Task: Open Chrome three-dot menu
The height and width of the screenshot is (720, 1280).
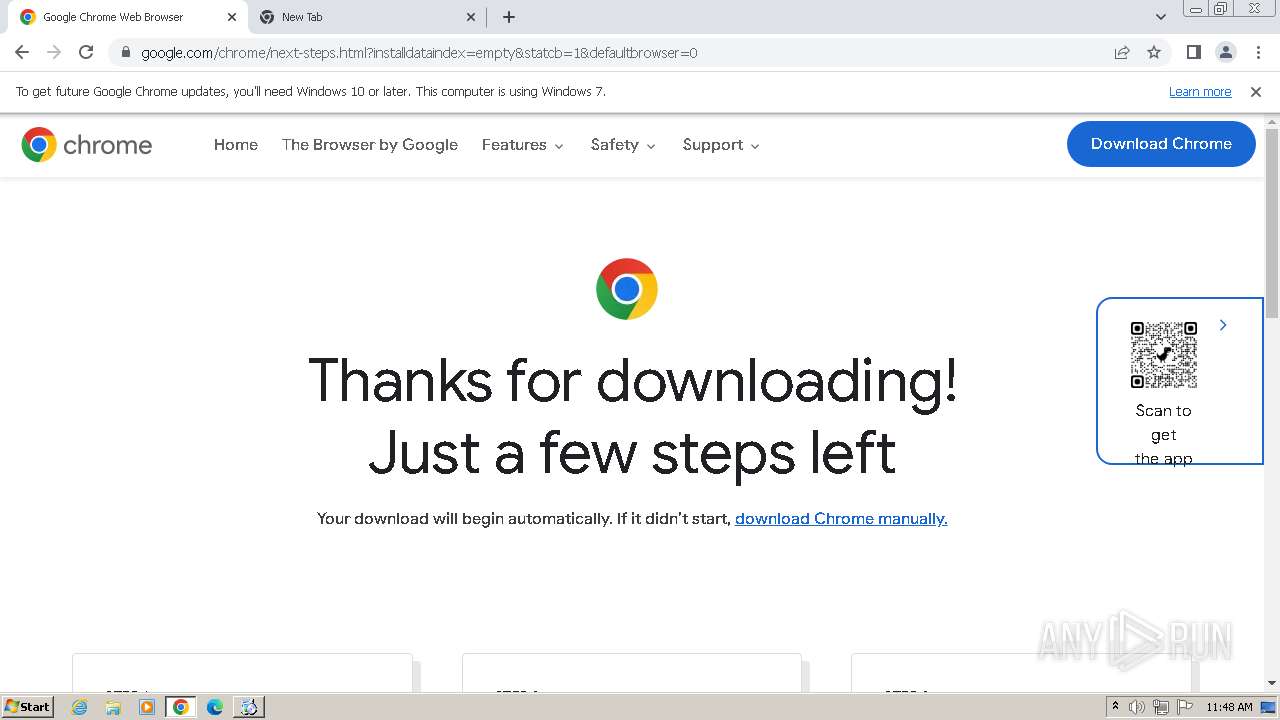Action: (1258, 52)
